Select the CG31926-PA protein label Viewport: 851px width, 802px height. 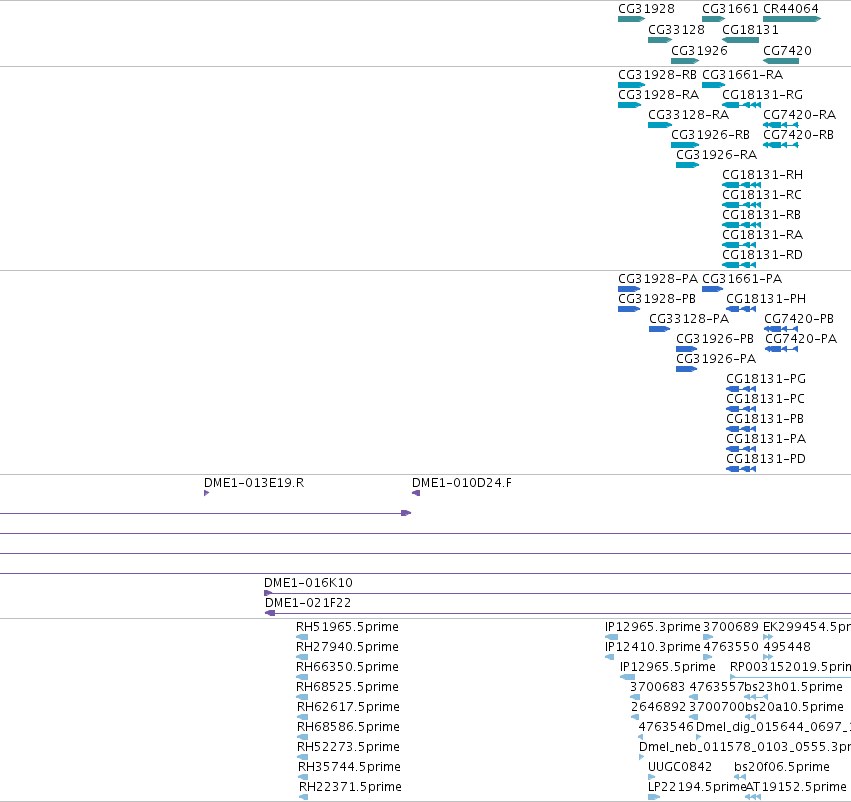point(716,359)
